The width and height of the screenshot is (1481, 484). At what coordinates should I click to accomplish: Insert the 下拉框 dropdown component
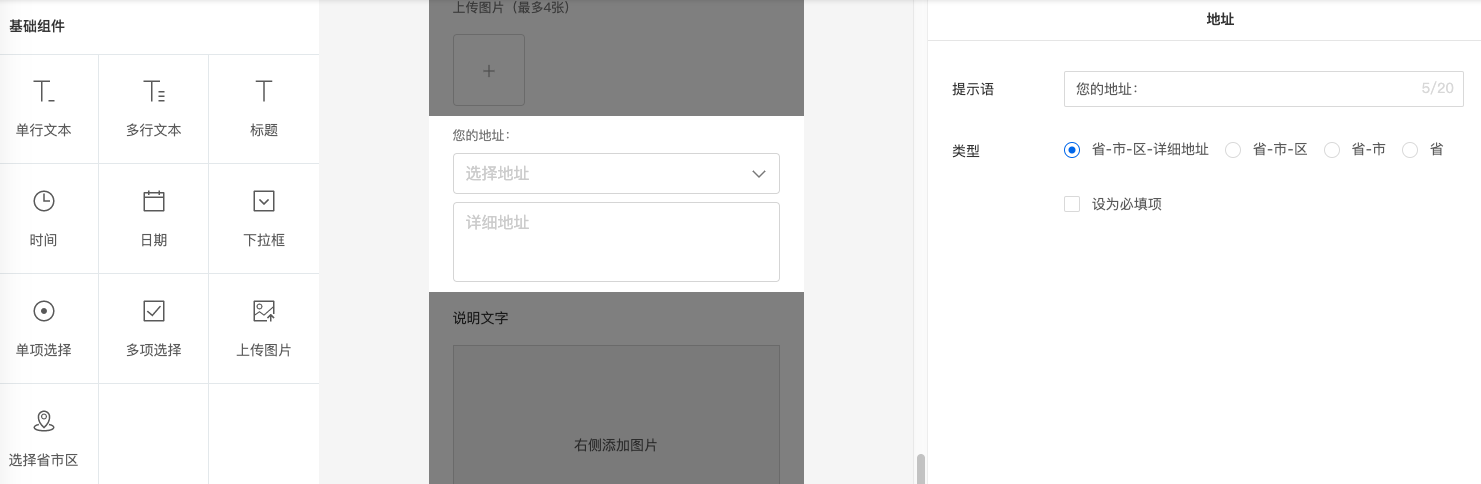tap(264, 219)
